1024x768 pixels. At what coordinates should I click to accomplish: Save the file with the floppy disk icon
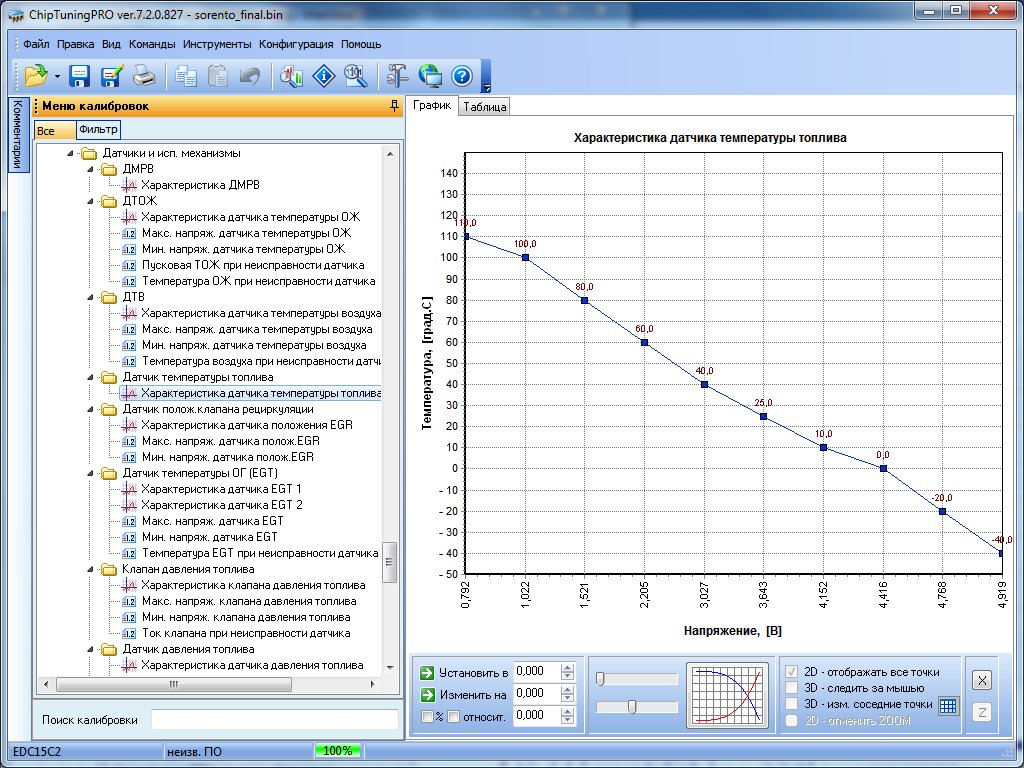click(x=80, y=75)
